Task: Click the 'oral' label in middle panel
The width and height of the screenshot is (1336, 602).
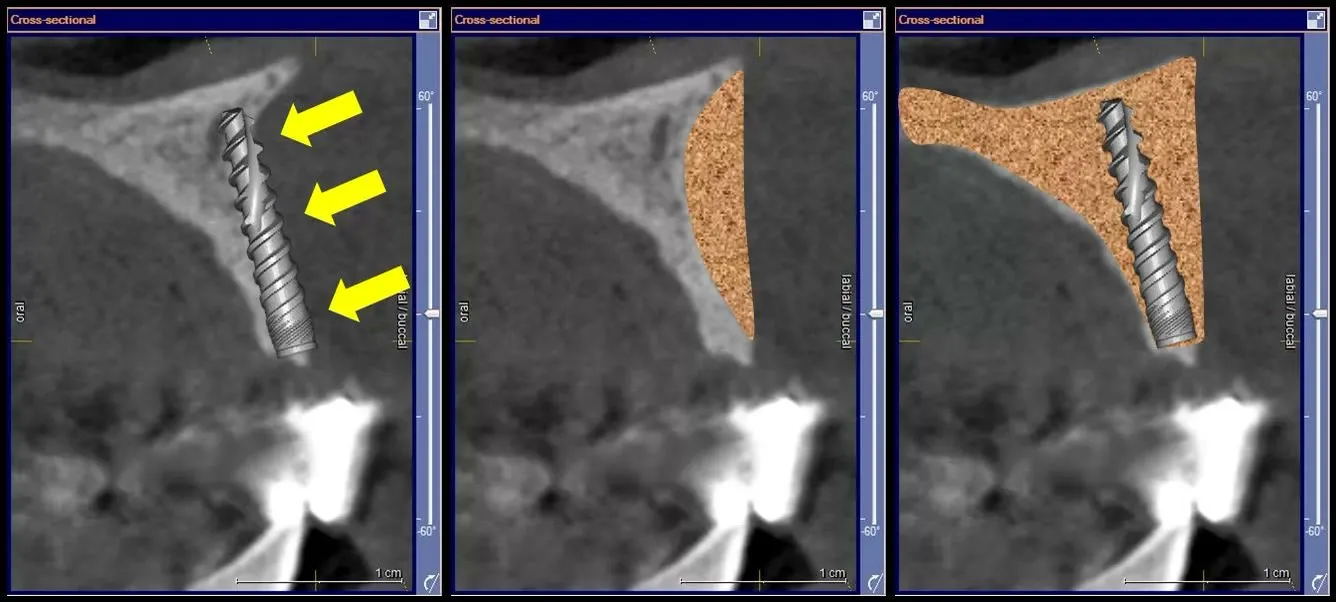Action: [x=463, y=313]
